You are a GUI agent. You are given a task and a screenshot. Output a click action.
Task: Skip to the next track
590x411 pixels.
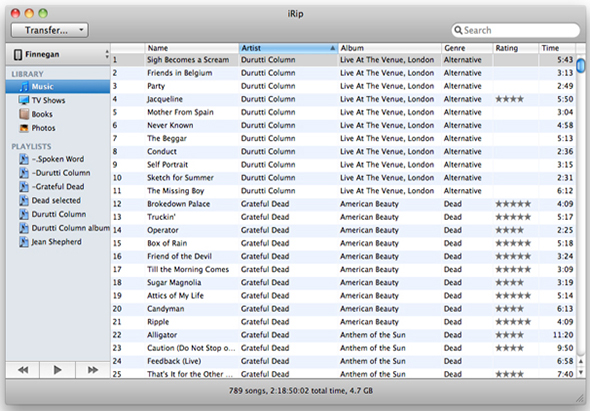[93, 370]
